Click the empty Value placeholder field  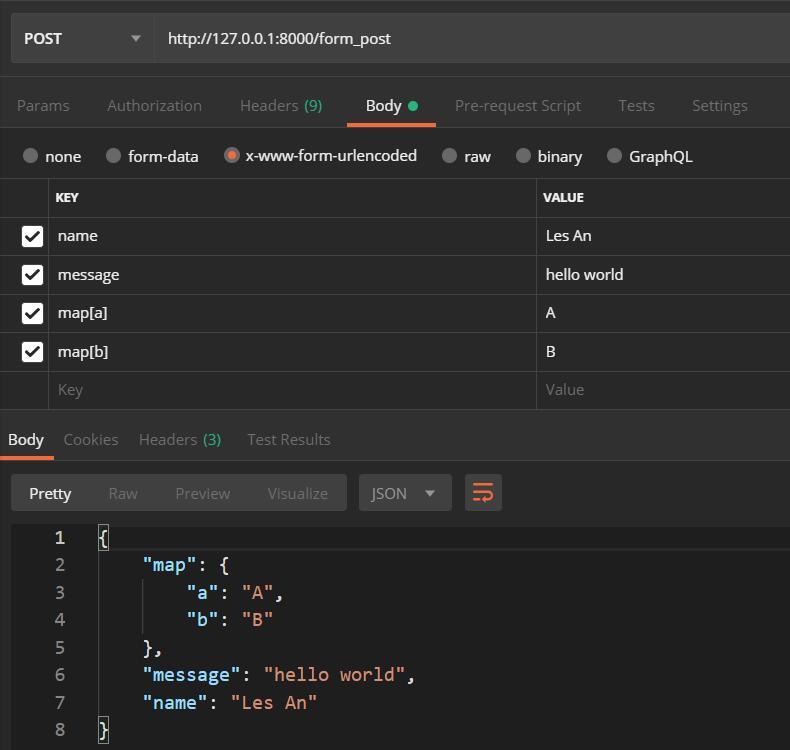(663, 390)
